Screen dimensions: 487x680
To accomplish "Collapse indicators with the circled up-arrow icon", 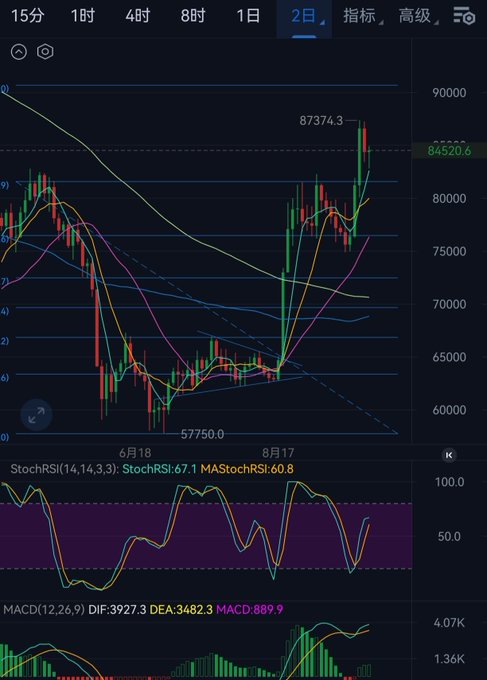I will click(x=19, y=52).
